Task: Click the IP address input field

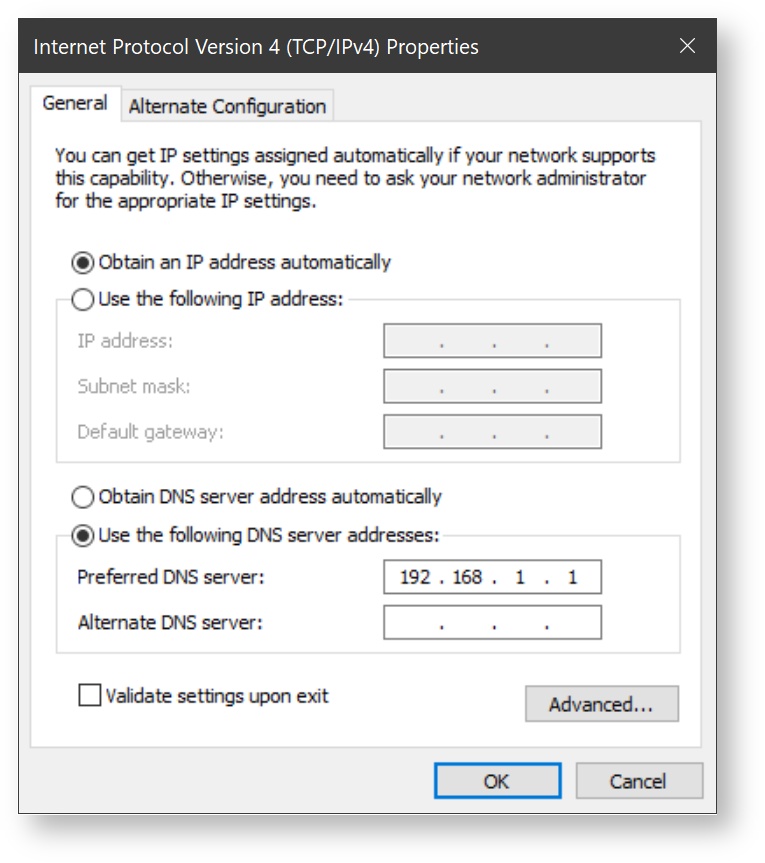Action: 492,341
